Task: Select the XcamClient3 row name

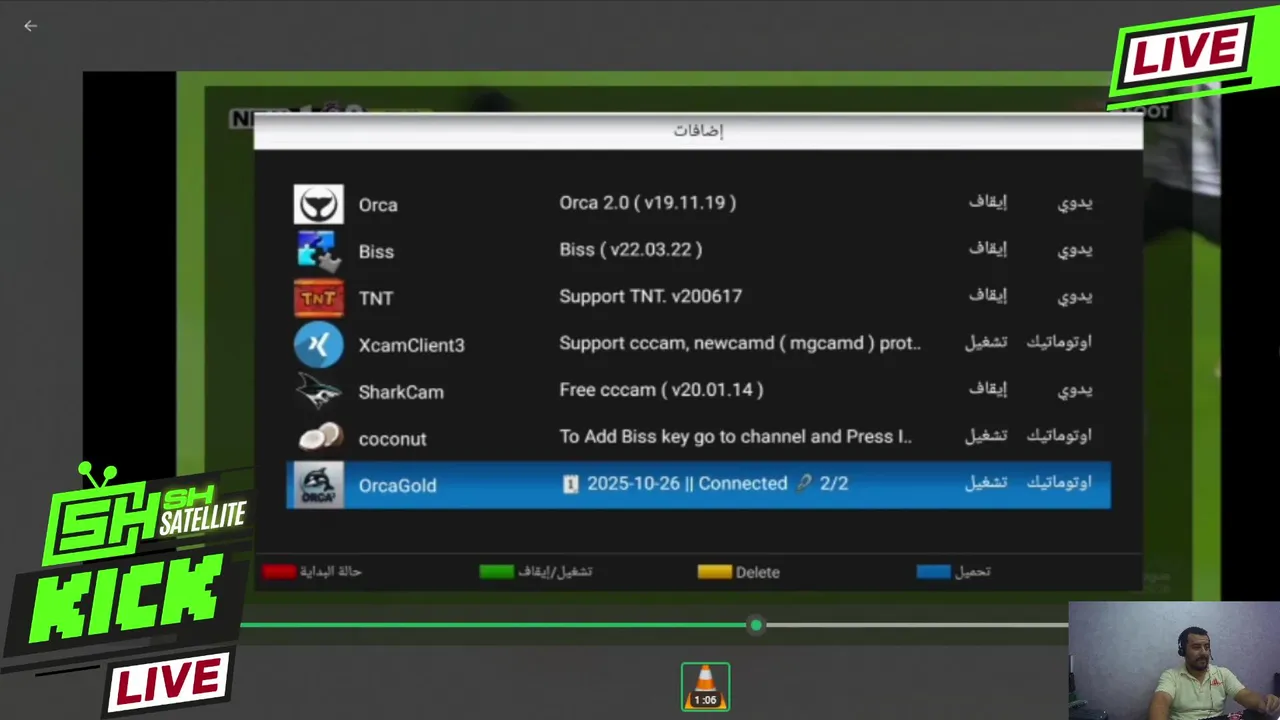Action: (411, 345)
